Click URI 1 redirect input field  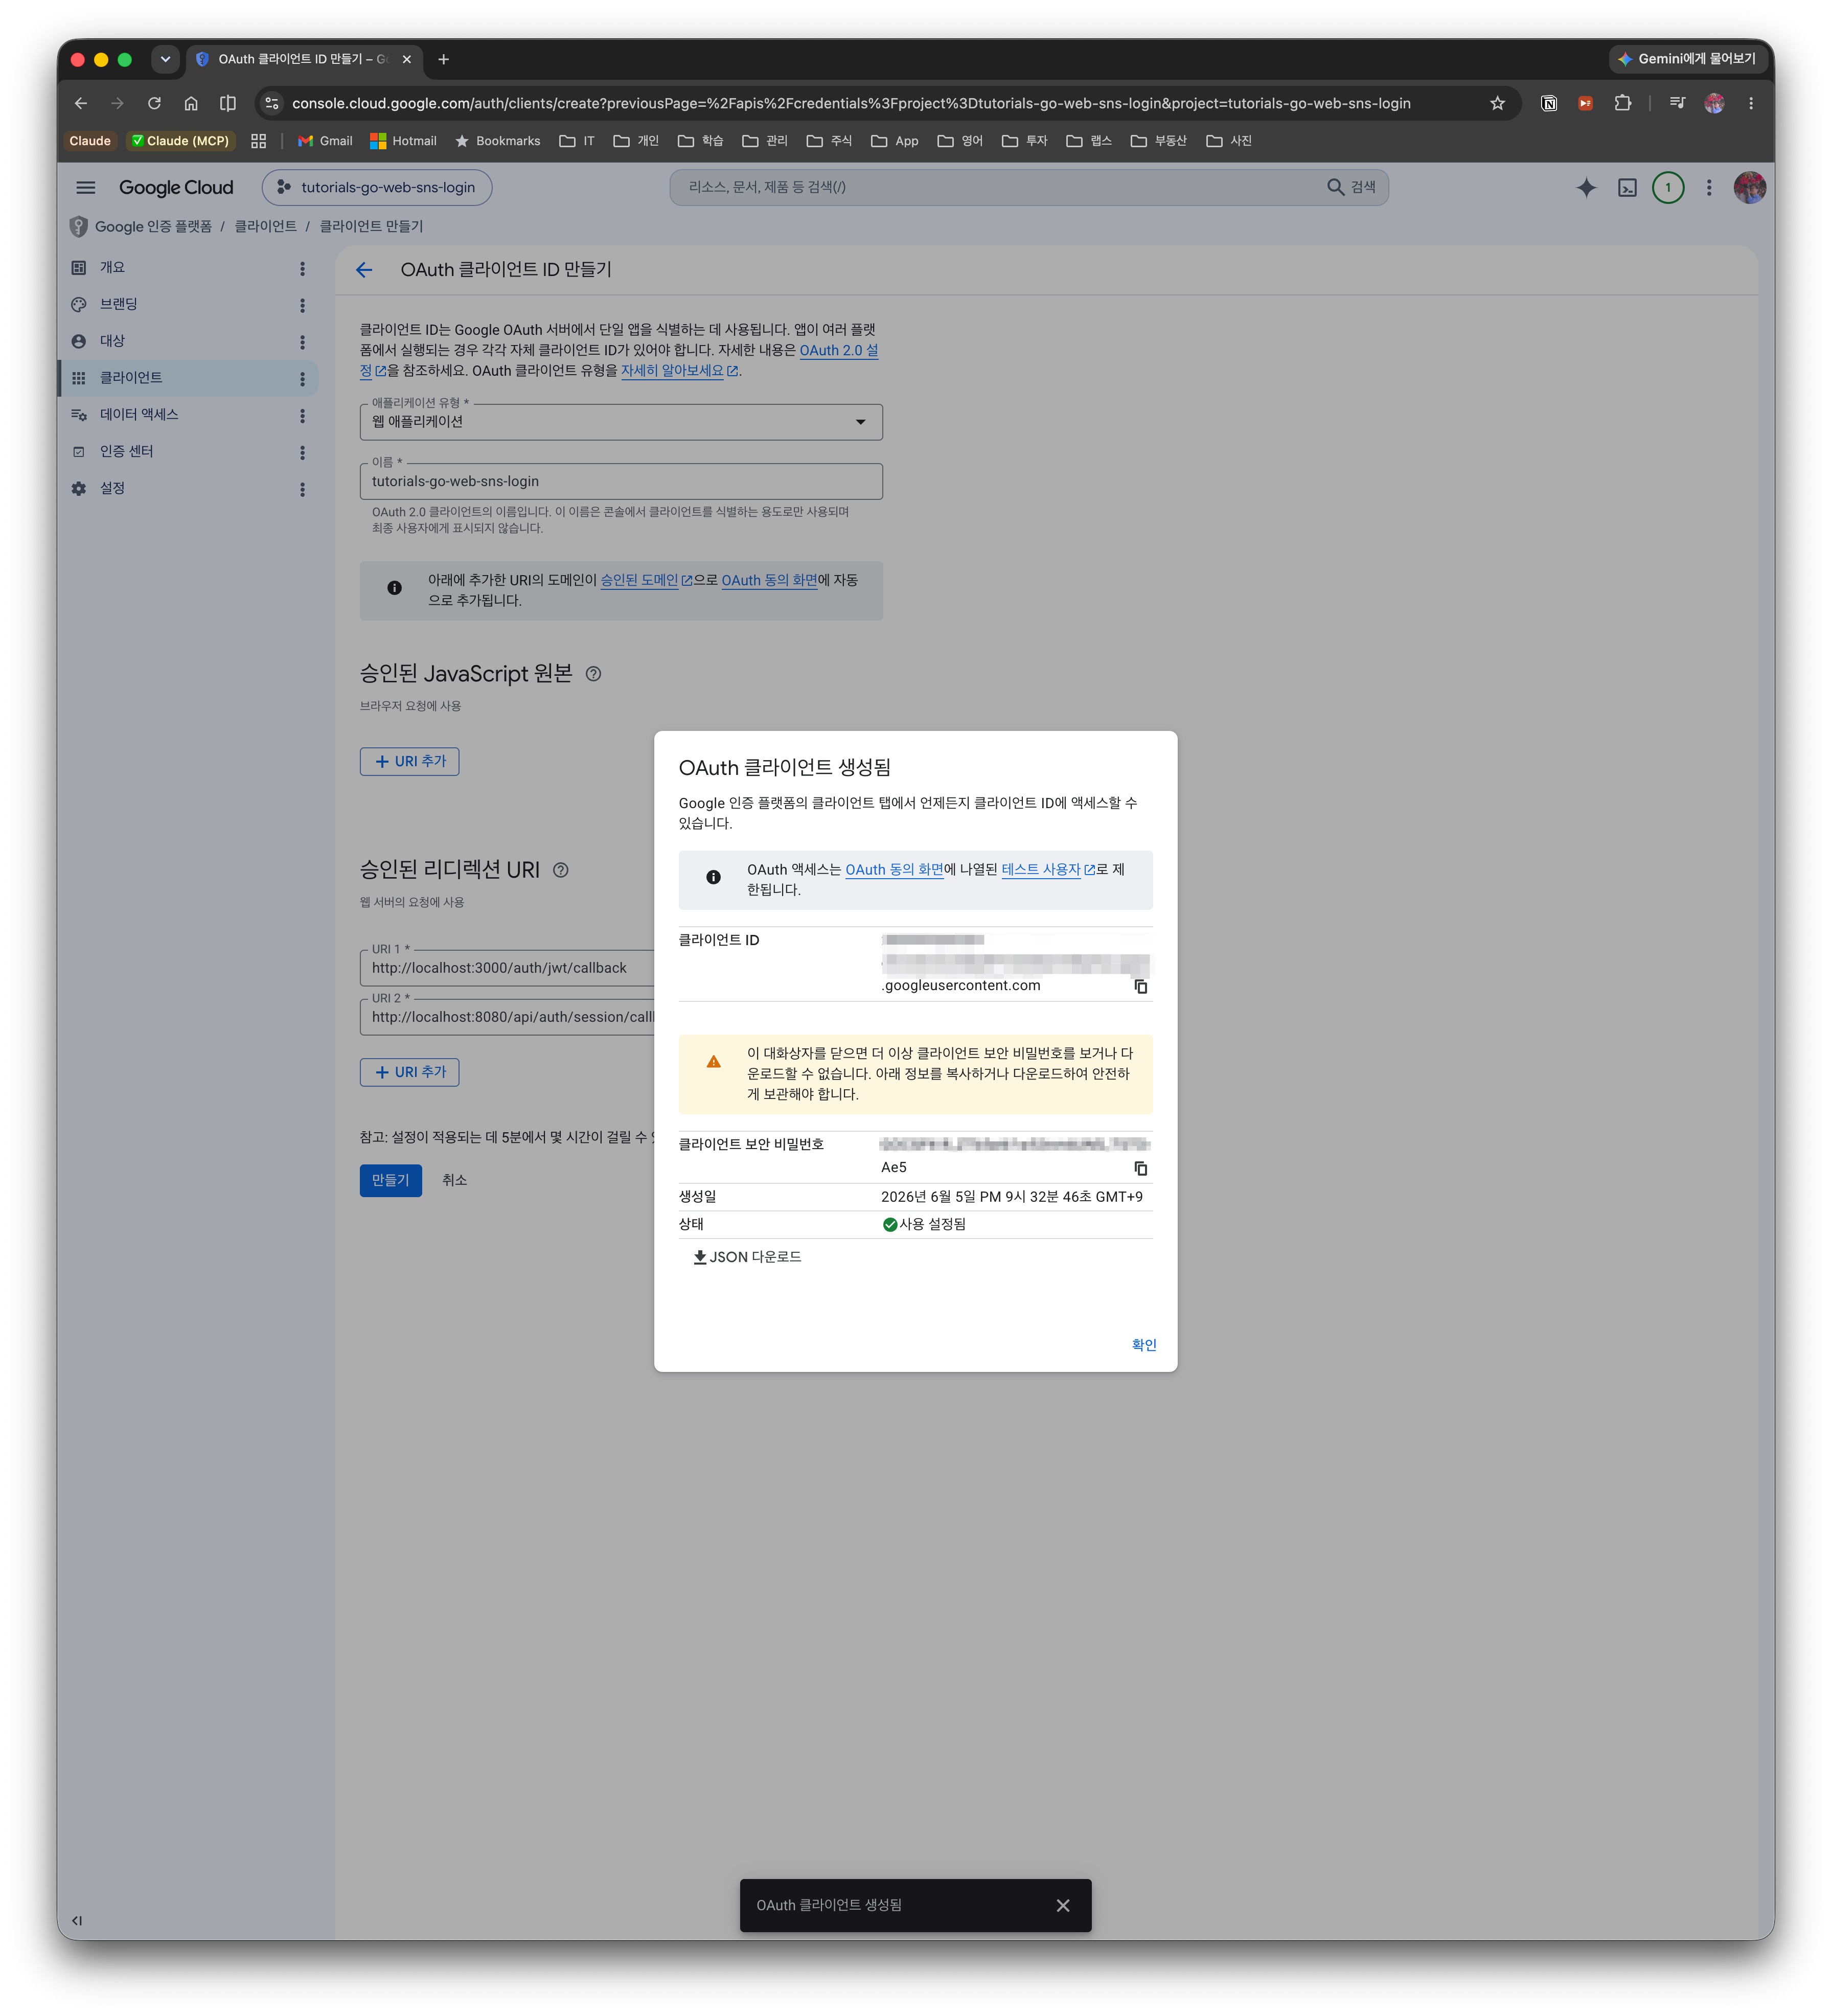[507, 969]
